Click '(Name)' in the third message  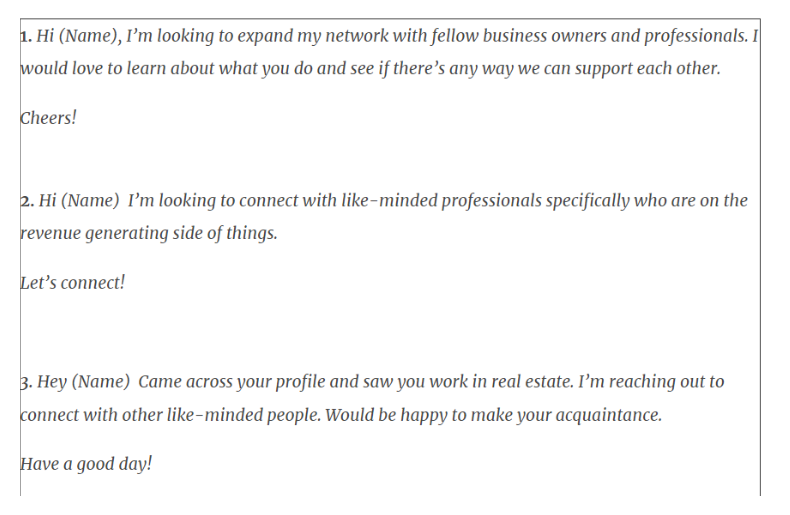(101, 382)
